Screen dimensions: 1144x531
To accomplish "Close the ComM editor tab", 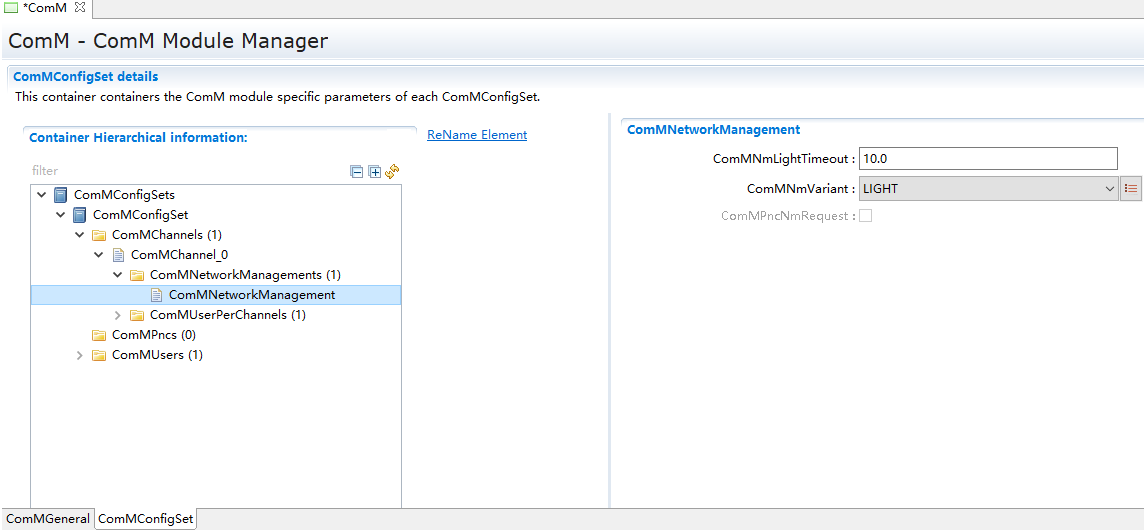I will [x=80, y=8].
